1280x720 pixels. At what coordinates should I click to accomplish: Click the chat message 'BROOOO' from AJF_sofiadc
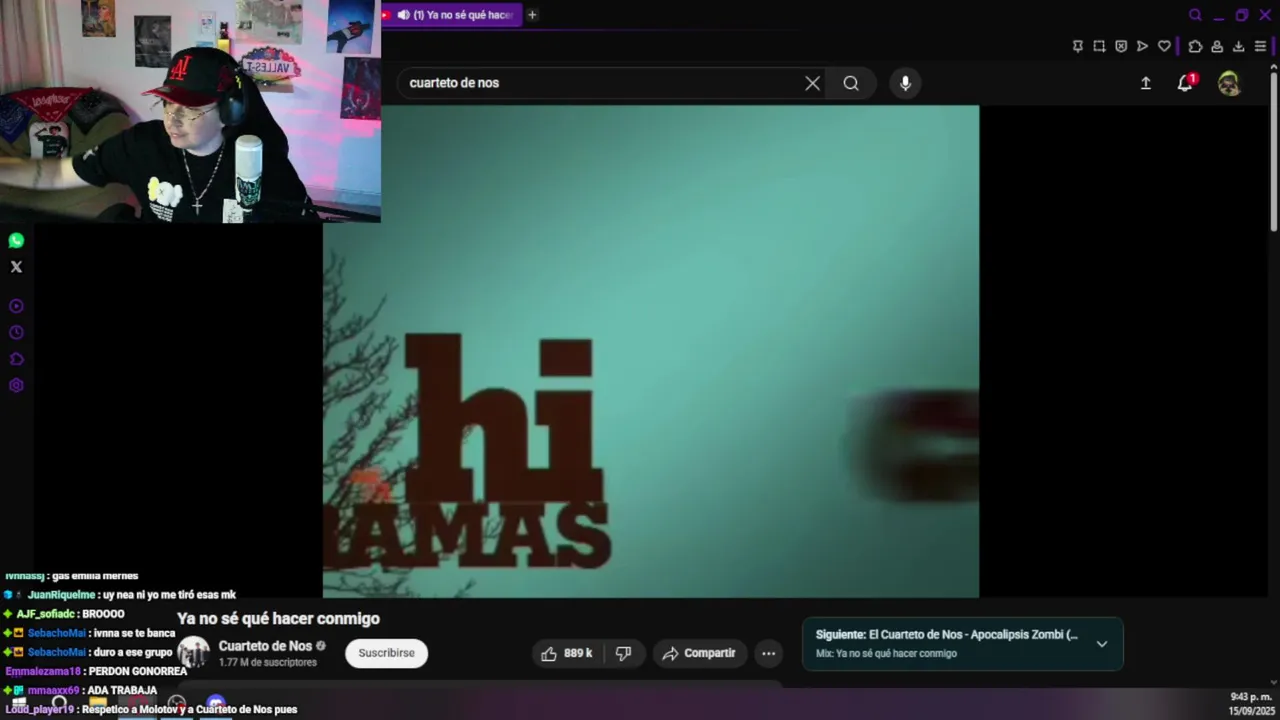coord(103,615)
